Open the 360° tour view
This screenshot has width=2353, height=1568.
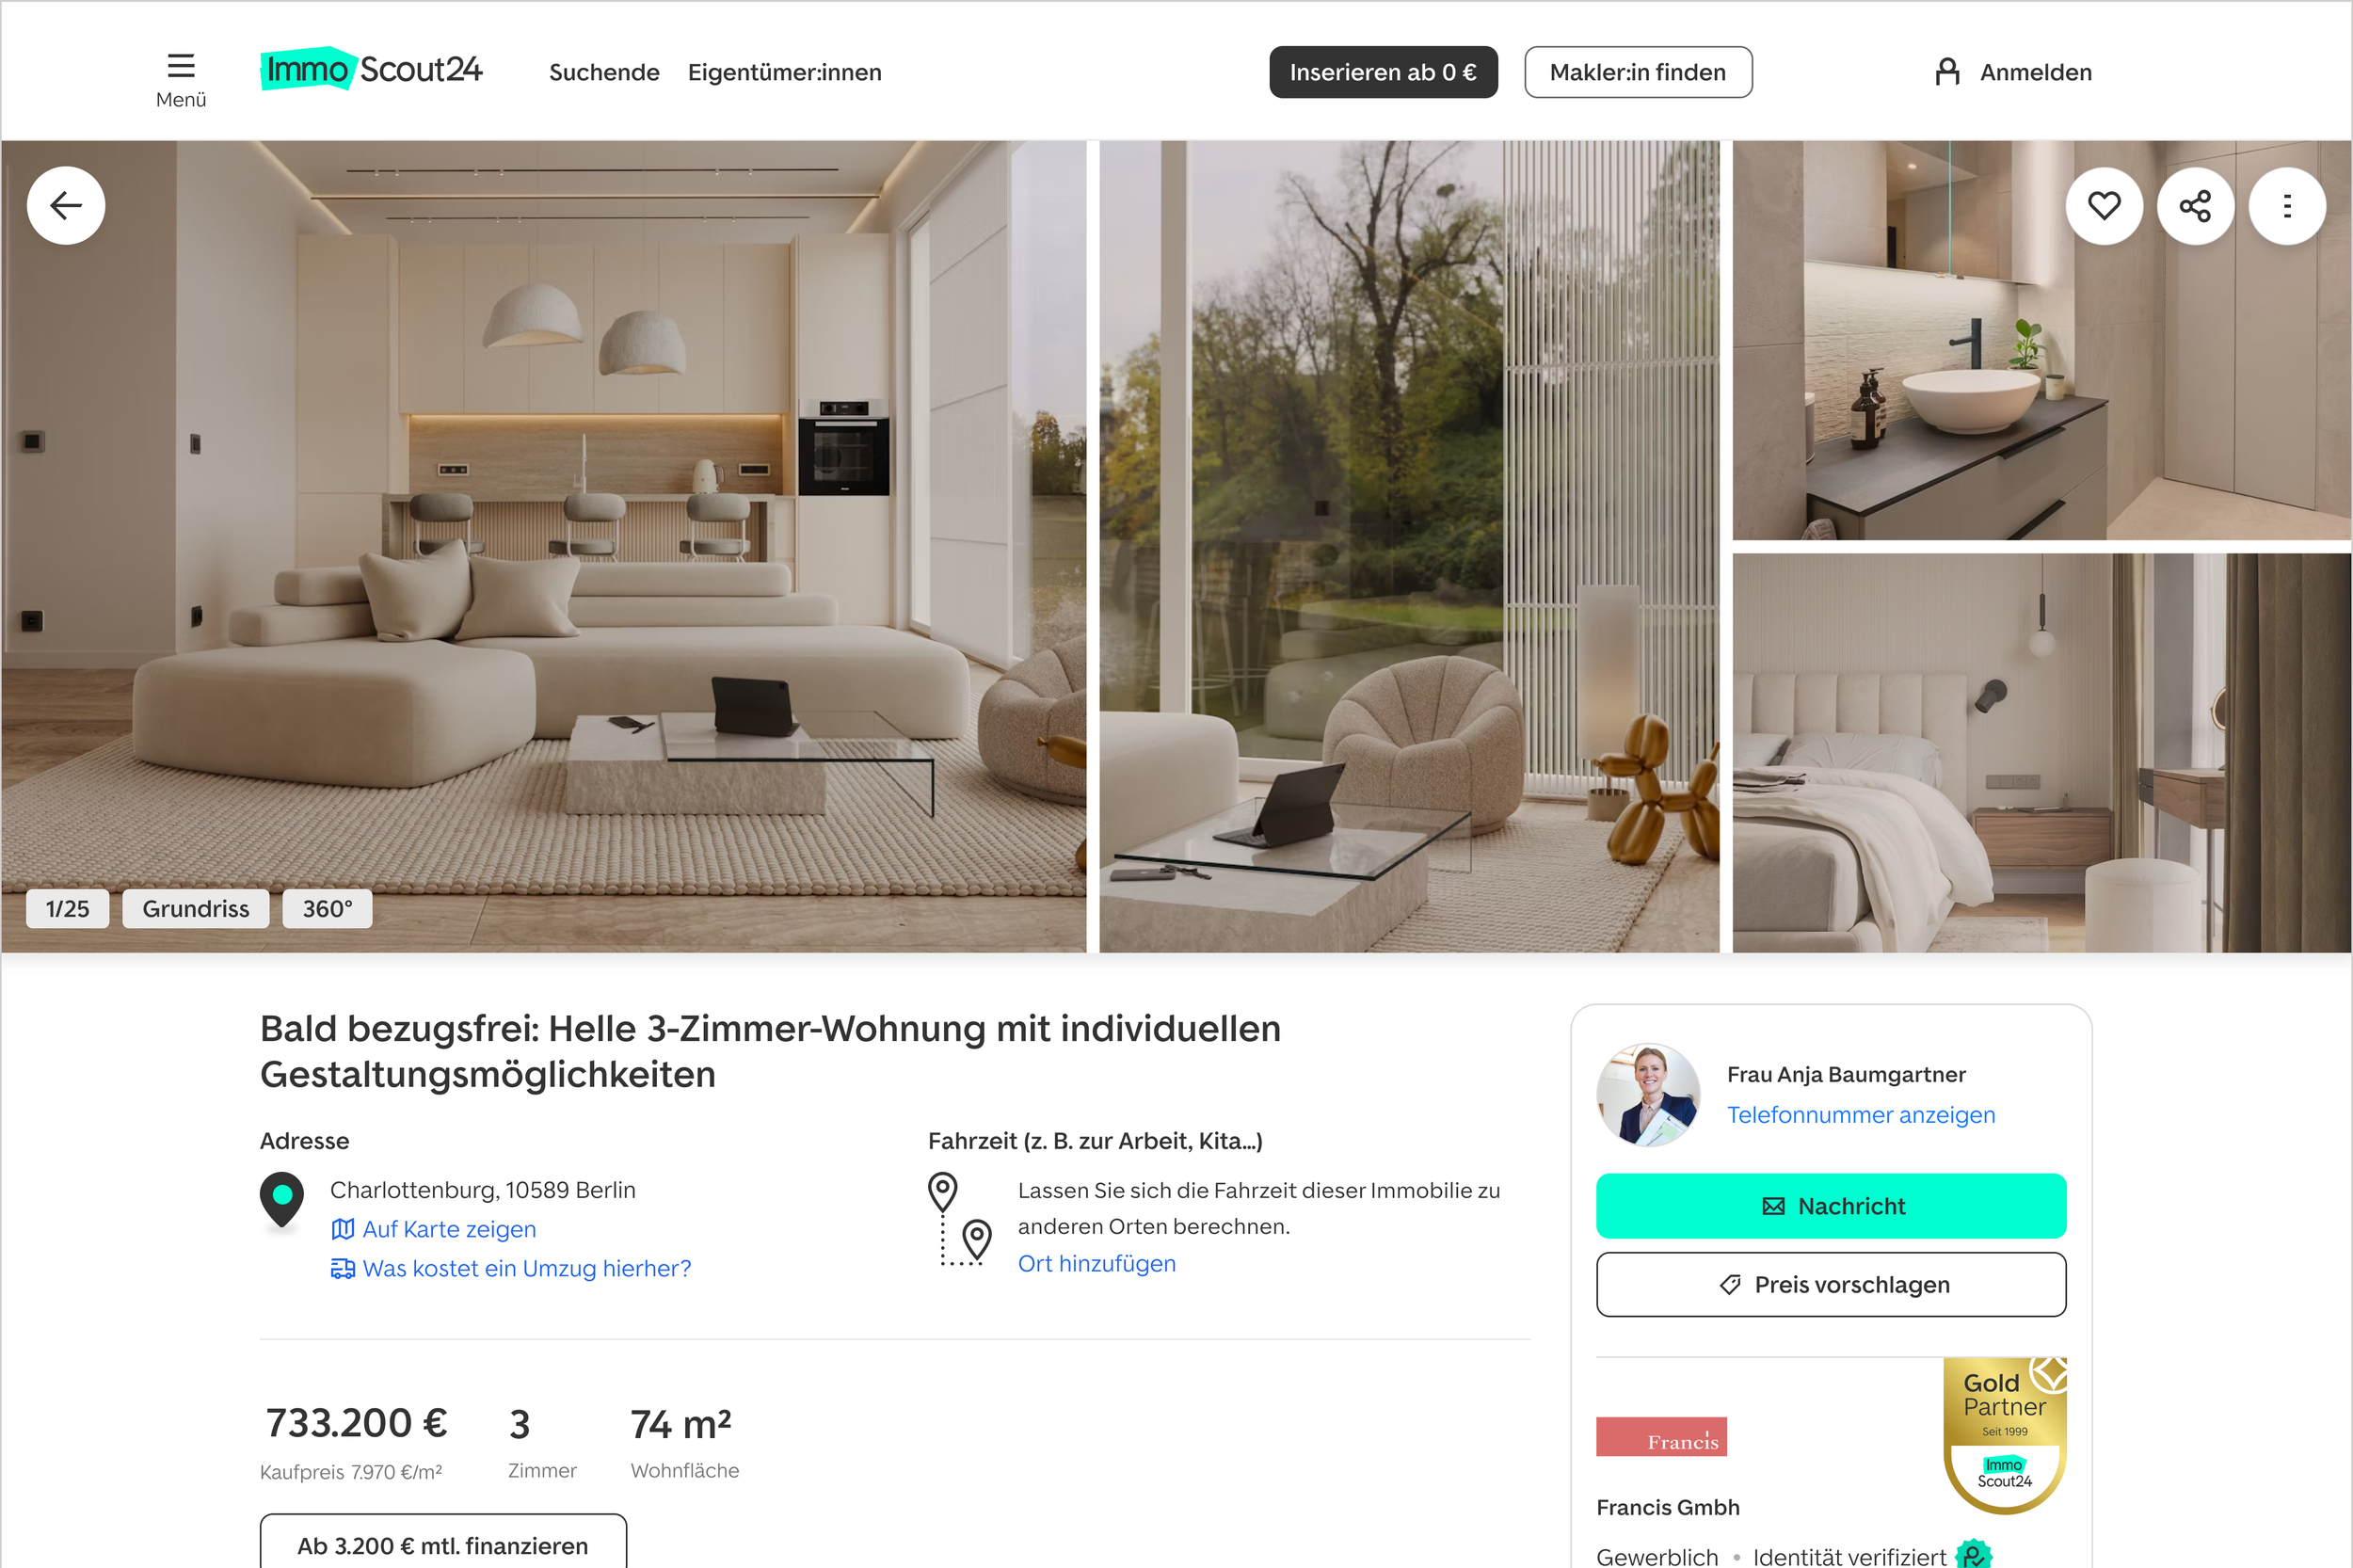(x=327, y=908)
